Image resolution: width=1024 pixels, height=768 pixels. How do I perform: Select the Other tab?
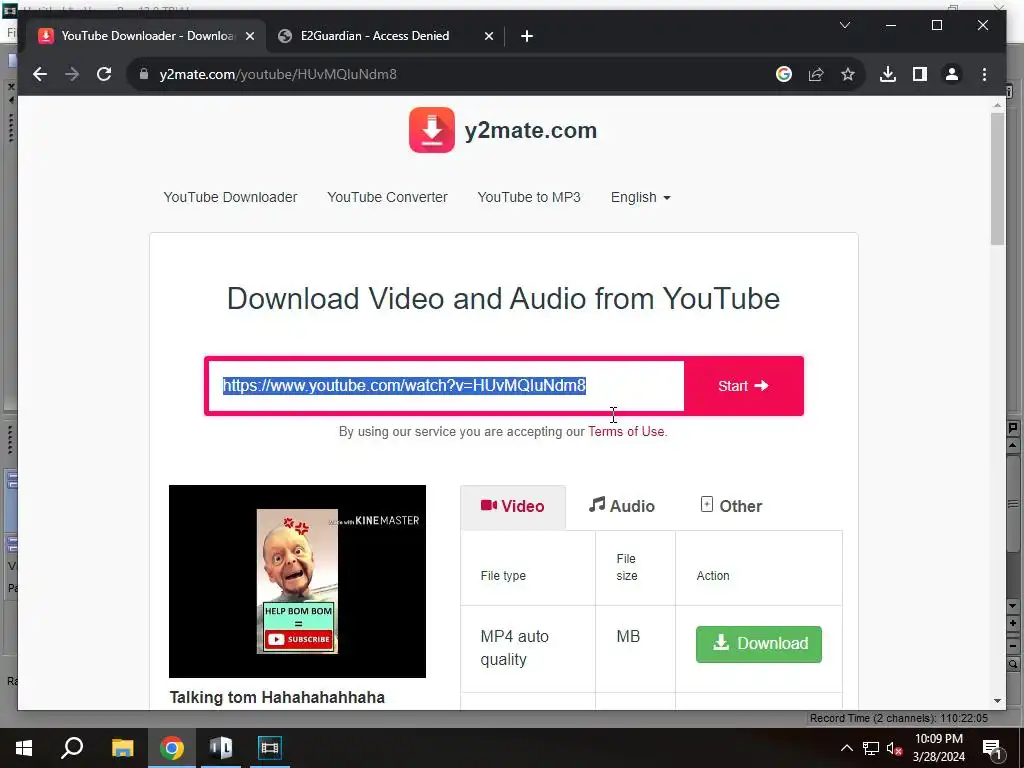(x=731, y=506)
